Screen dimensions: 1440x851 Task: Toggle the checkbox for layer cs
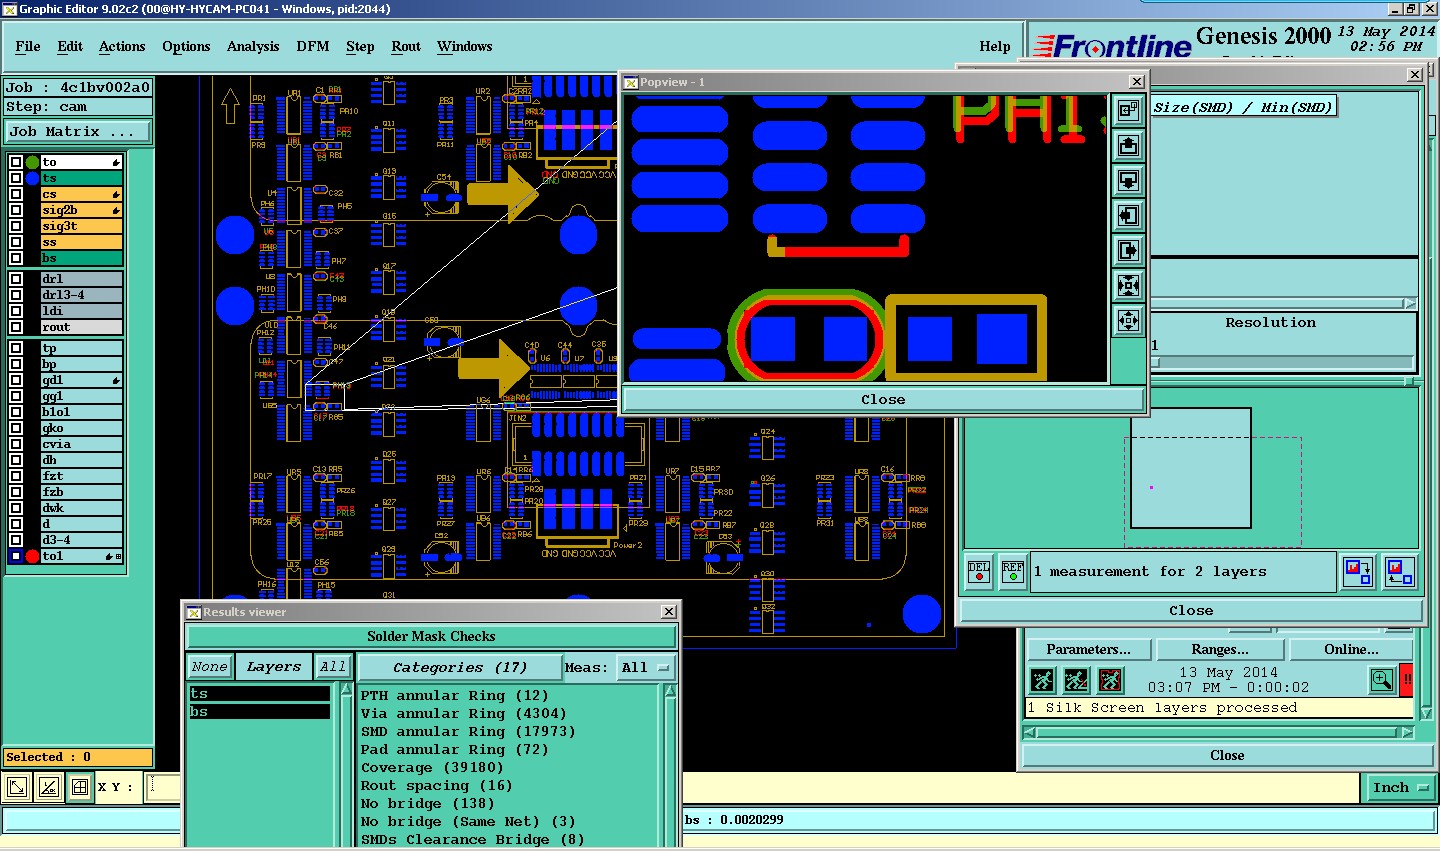coord(16,194)
